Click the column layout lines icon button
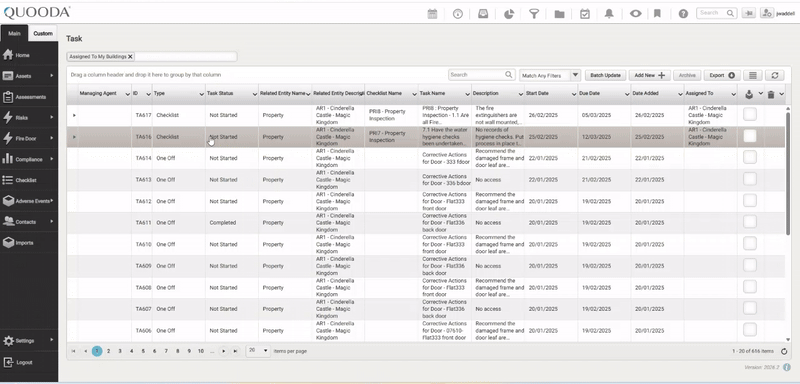This screenshot has width=800, height=384. pyautogui.click(x=753, y=75)
